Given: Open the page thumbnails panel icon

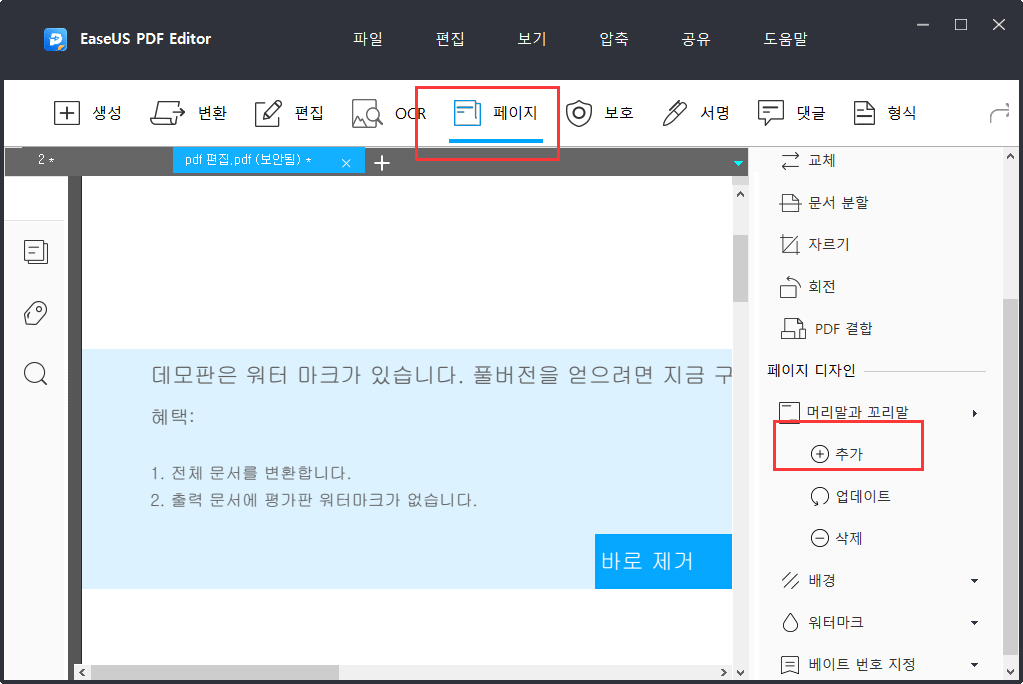Looking at the screenshot, I should [35, 251].
